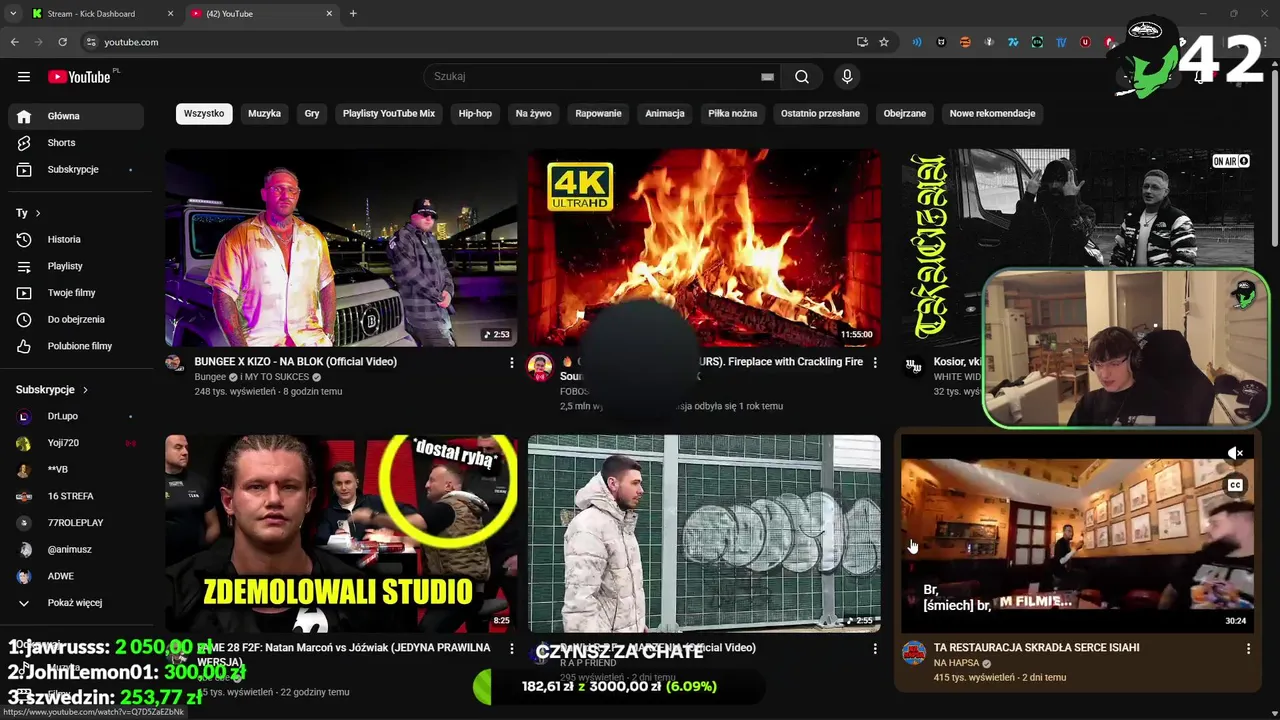Open the YouTube hamburger guide menu

click(24, 77)
